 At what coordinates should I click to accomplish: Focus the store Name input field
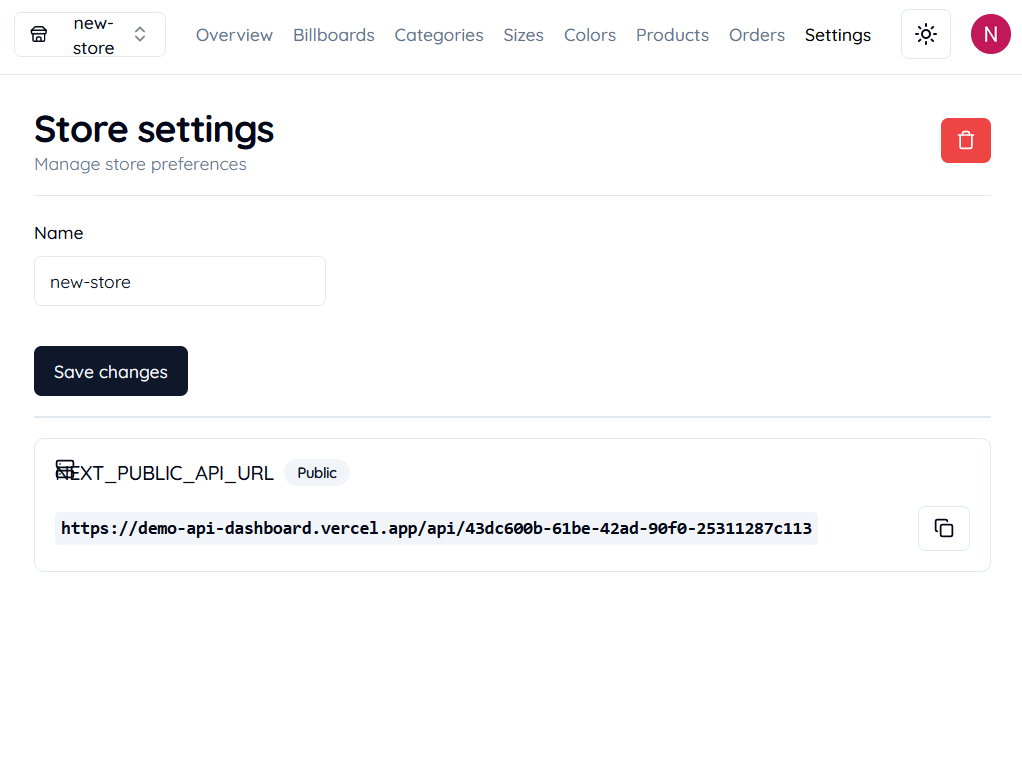180,281
